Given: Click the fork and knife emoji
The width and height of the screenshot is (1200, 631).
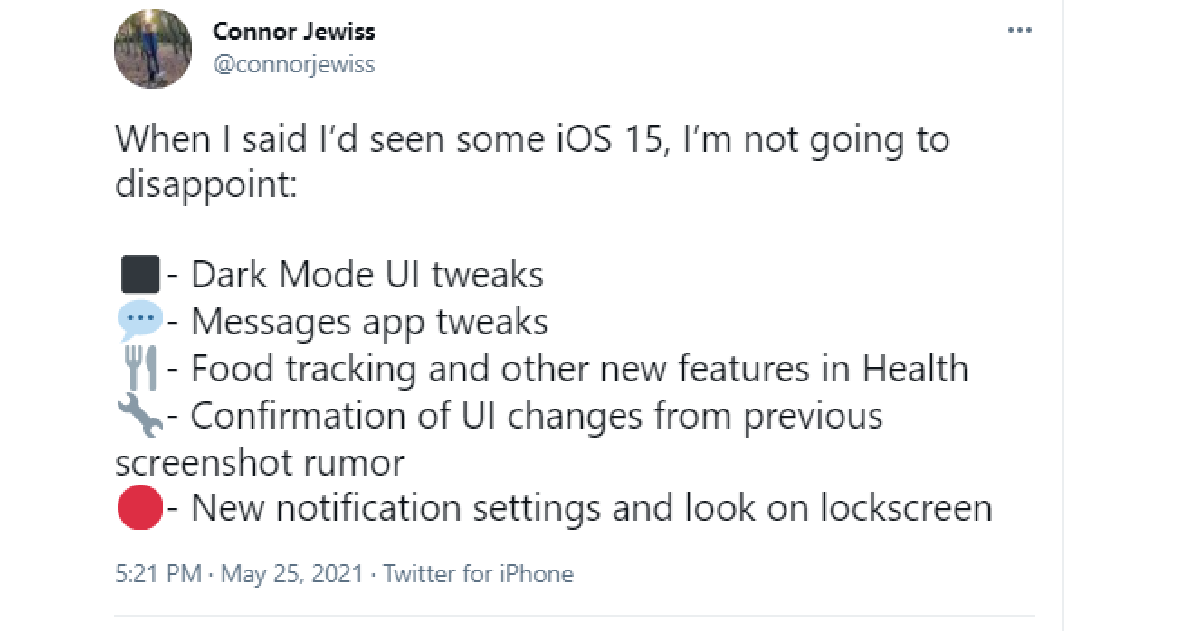Looking at the screenshot, I should (139, 369).
